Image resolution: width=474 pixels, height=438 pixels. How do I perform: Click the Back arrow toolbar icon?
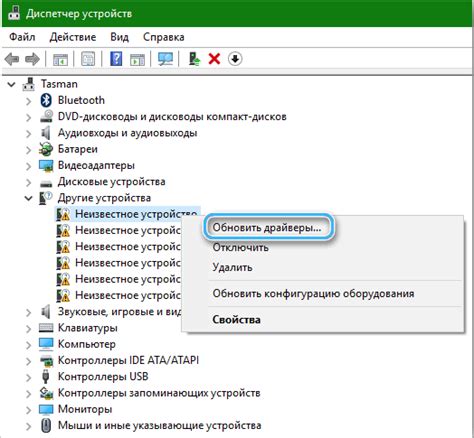point(12,59)
